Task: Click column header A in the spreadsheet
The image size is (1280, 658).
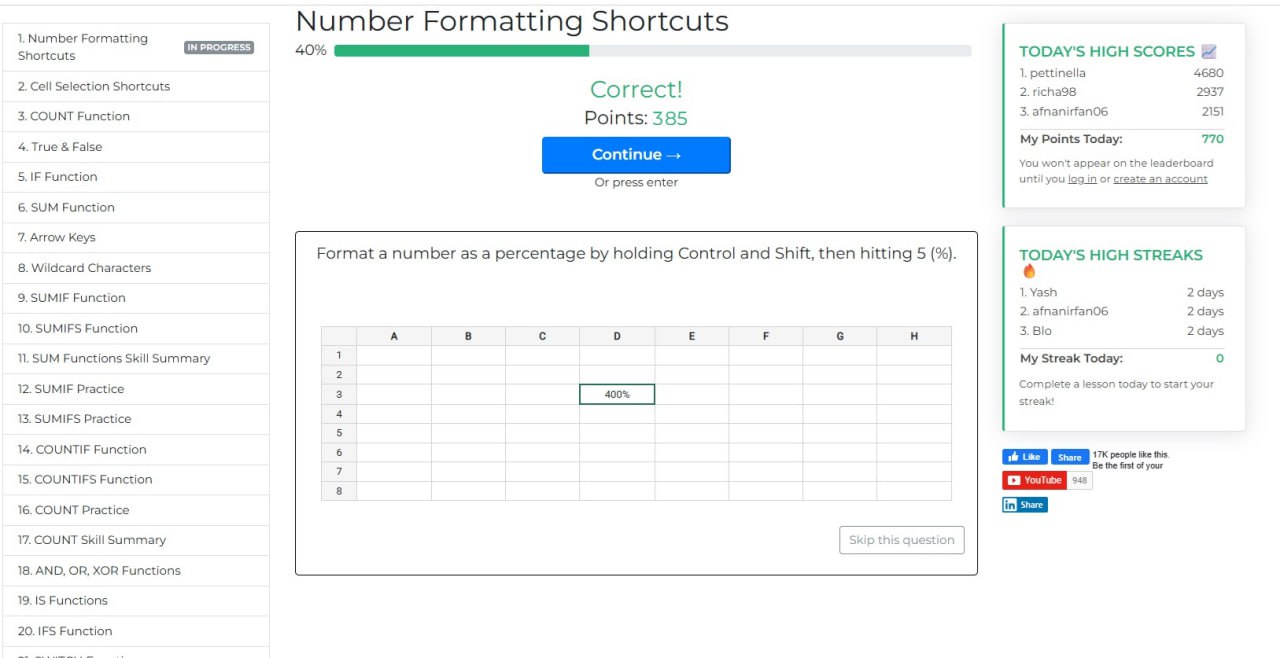Action: point(394,336)
